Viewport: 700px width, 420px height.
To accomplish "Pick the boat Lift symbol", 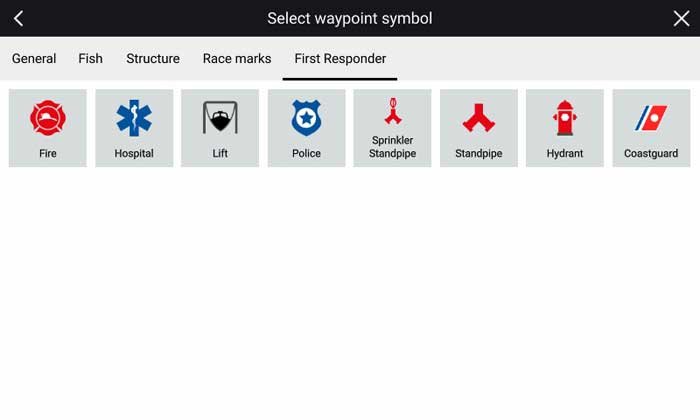I will [x=220, y=119].
